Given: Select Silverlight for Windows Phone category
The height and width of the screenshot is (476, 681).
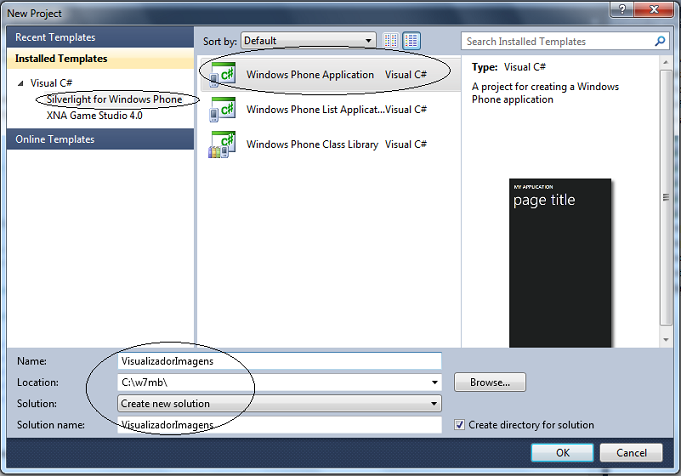Looking at the screenshot, I should pos(114,99).
